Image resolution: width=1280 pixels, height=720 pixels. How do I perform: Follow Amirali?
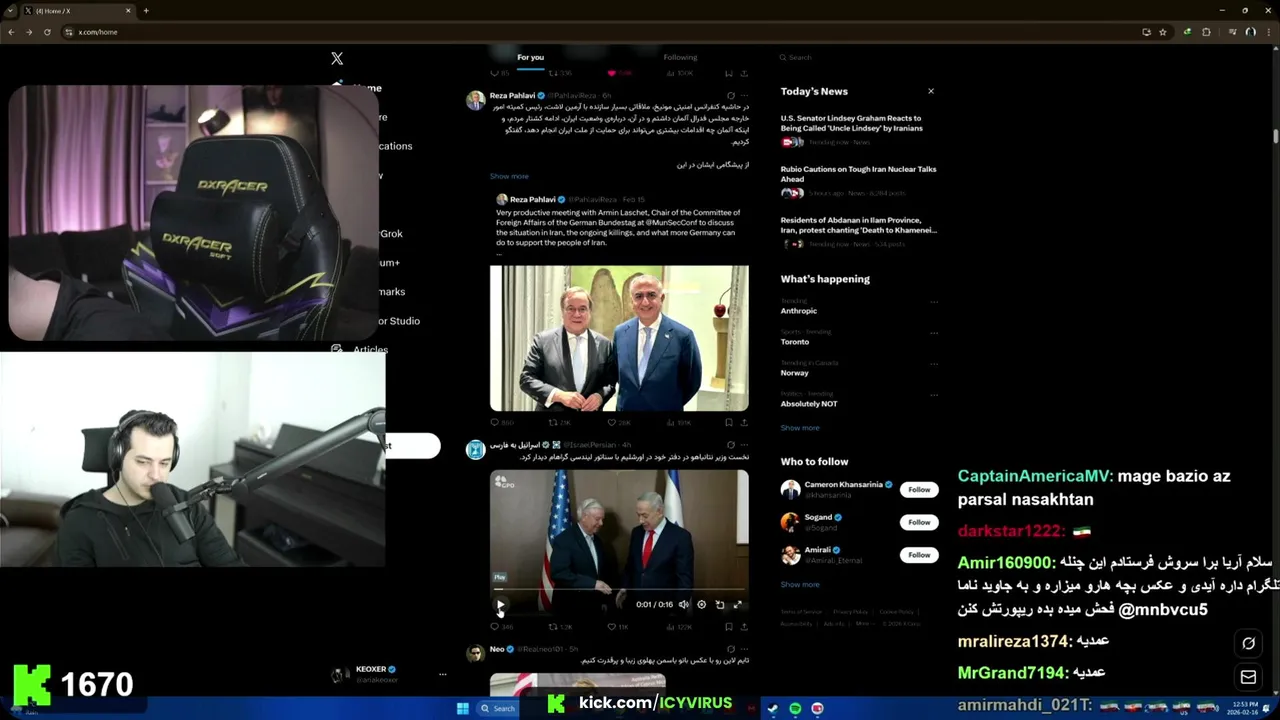[x=919, y=555]
